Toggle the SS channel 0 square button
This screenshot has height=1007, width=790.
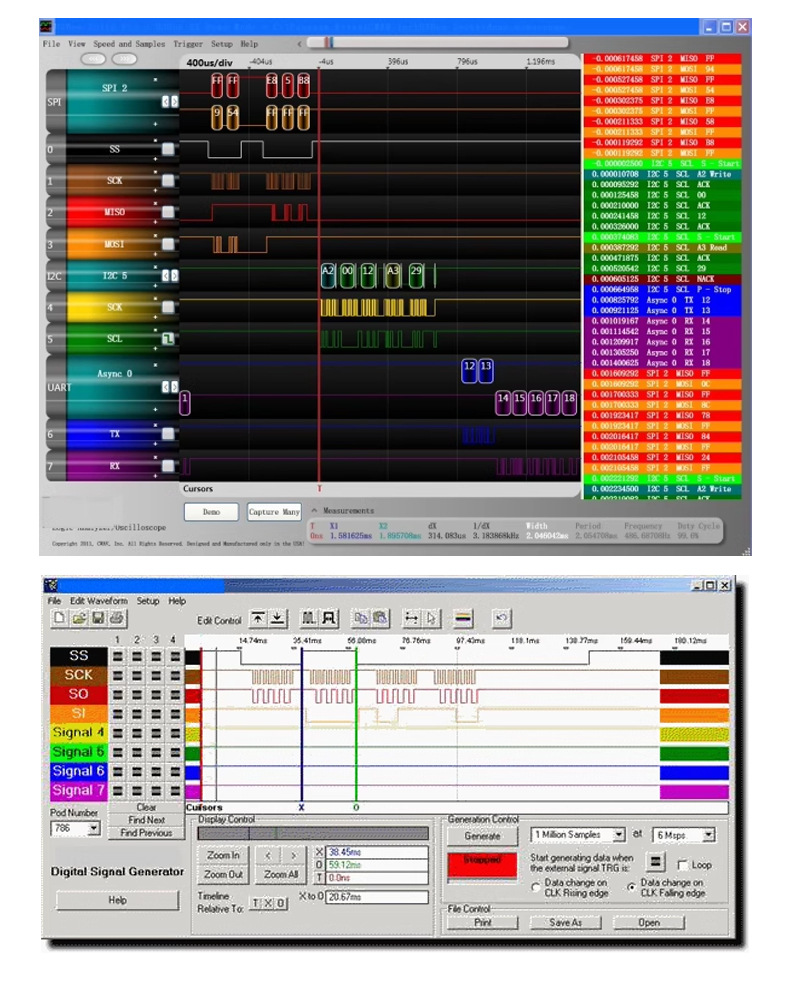[x=168, y=149]
